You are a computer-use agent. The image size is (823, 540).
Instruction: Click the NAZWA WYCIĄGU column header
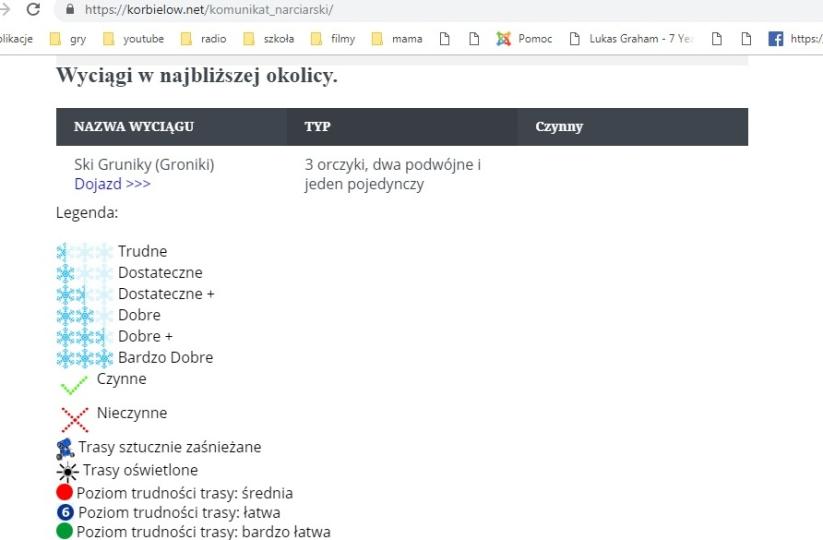point(133,127)
